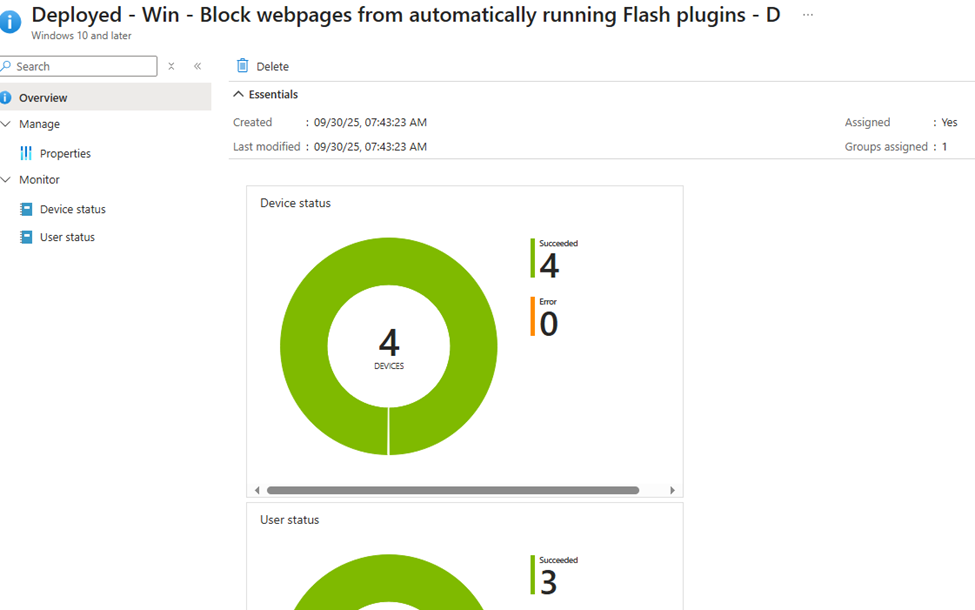Select Overview in the navigation menu

click(x=43, y=98)
